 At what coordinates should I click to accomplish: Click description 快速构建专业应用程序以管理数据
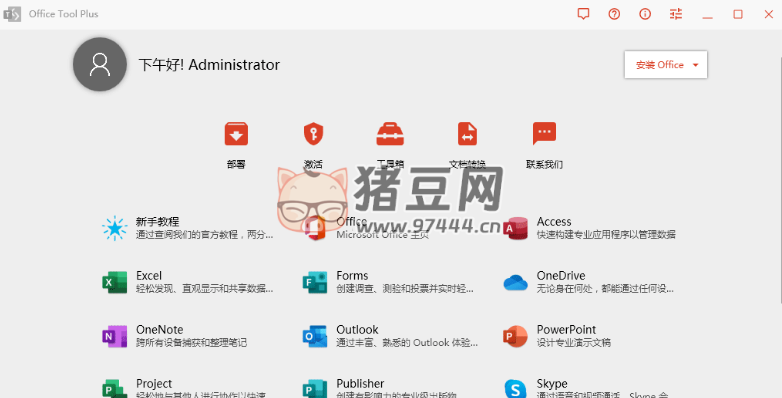pos(606,234)
